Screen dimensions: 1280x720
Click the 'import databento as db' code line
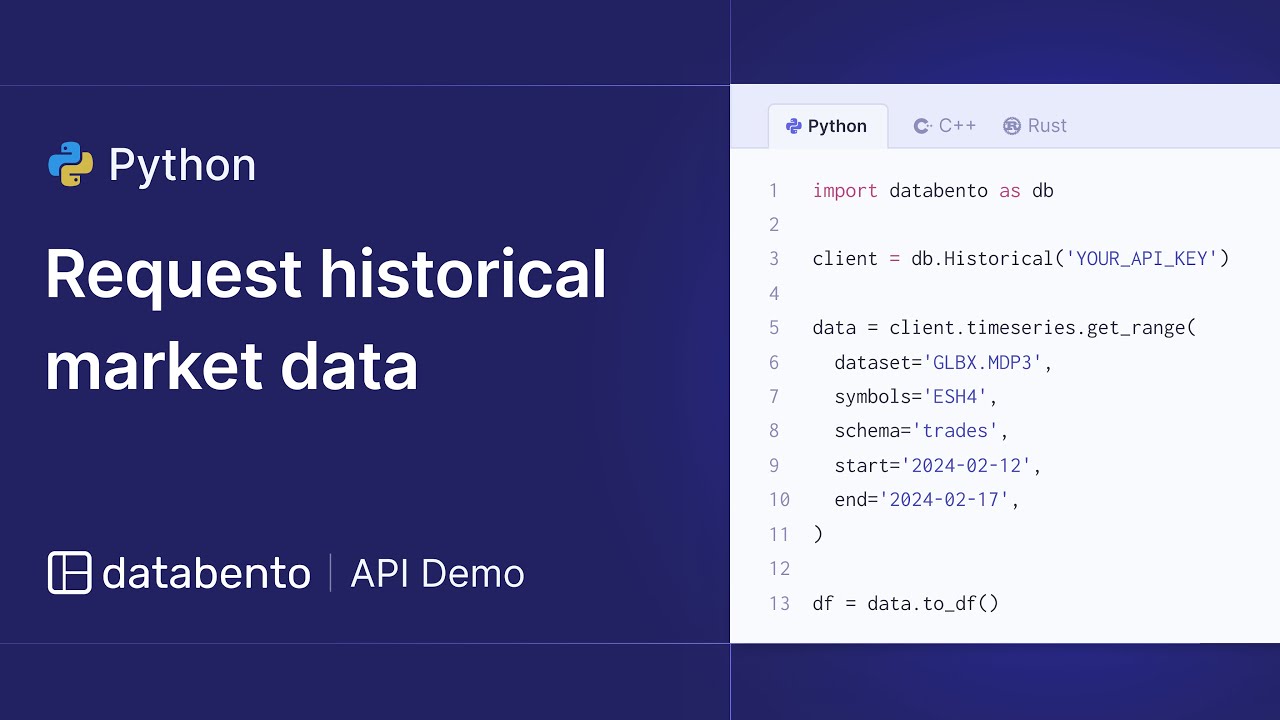coord(933,190)
